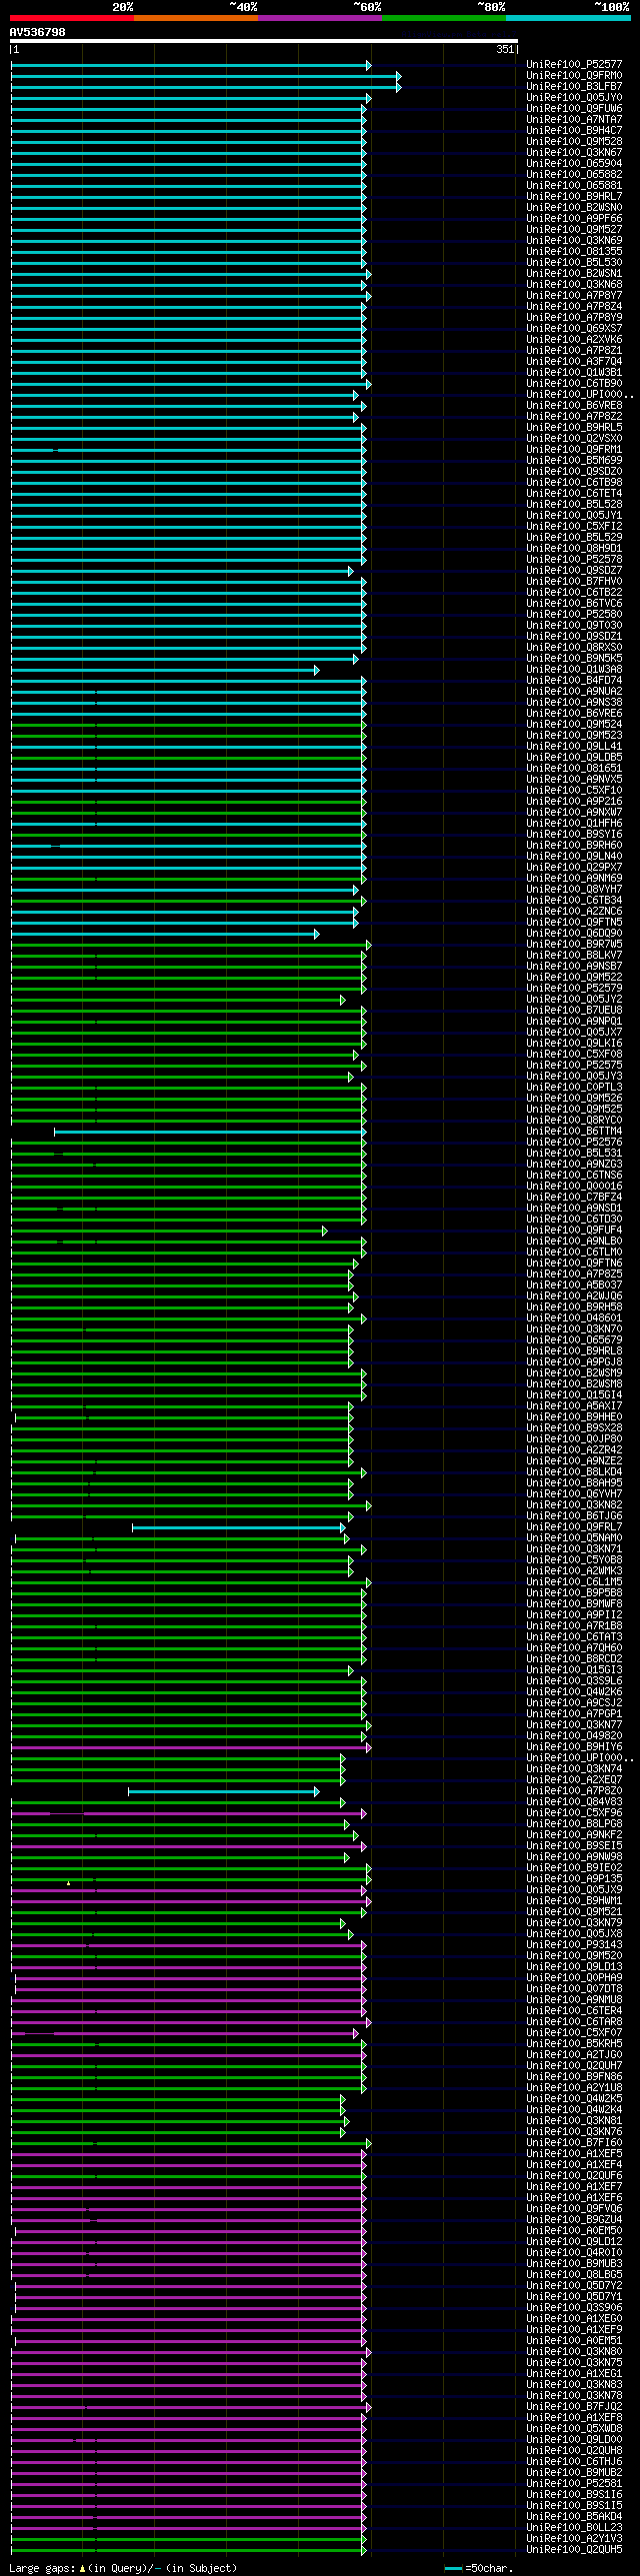Click the cyan alignment bar for UniRef100_P52577
640x2576 pixels.
(x=191, y=65)
